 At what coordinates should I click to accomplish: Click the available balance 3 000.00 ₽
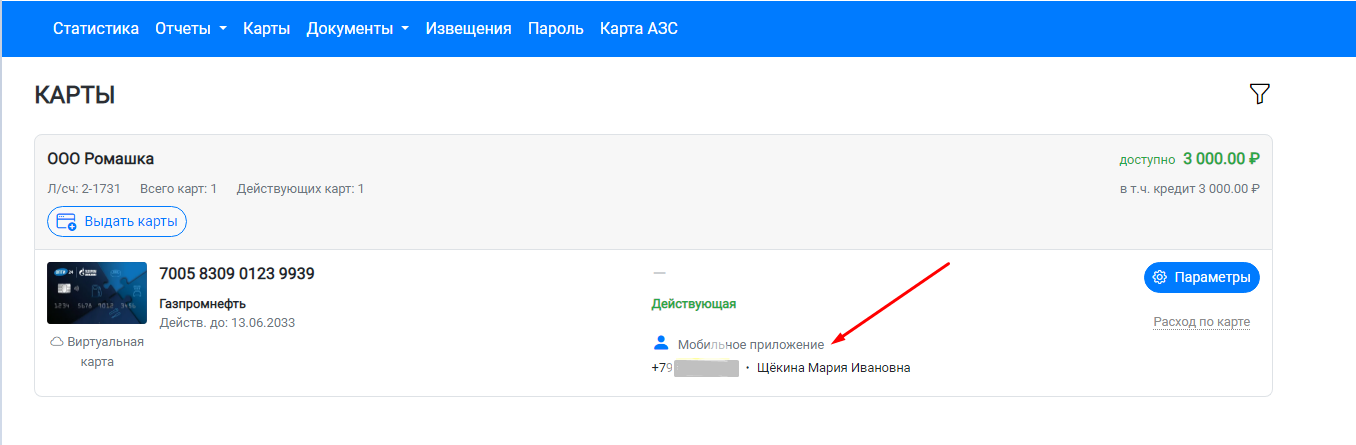point(1220,159)
